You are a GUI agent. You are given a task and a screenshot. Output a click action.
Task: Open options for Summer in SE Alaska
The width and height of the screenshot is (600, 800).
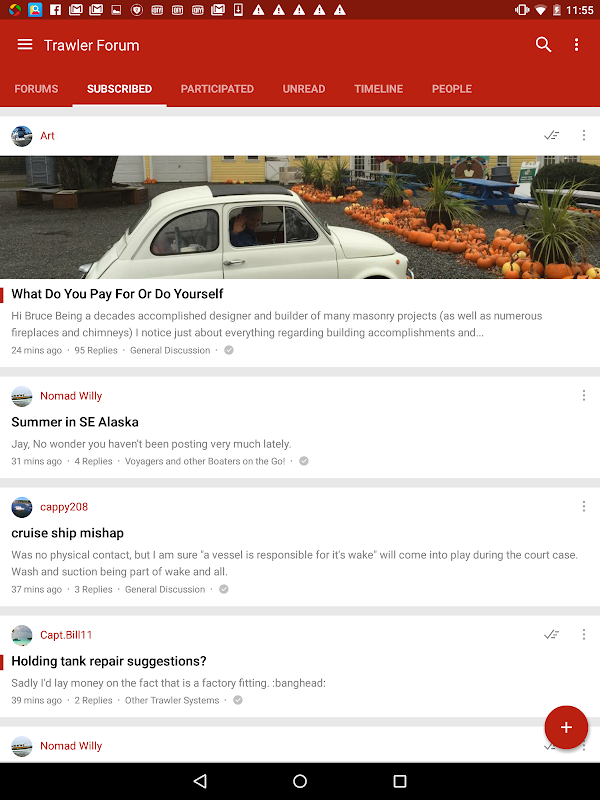click(x=584, y=396)
